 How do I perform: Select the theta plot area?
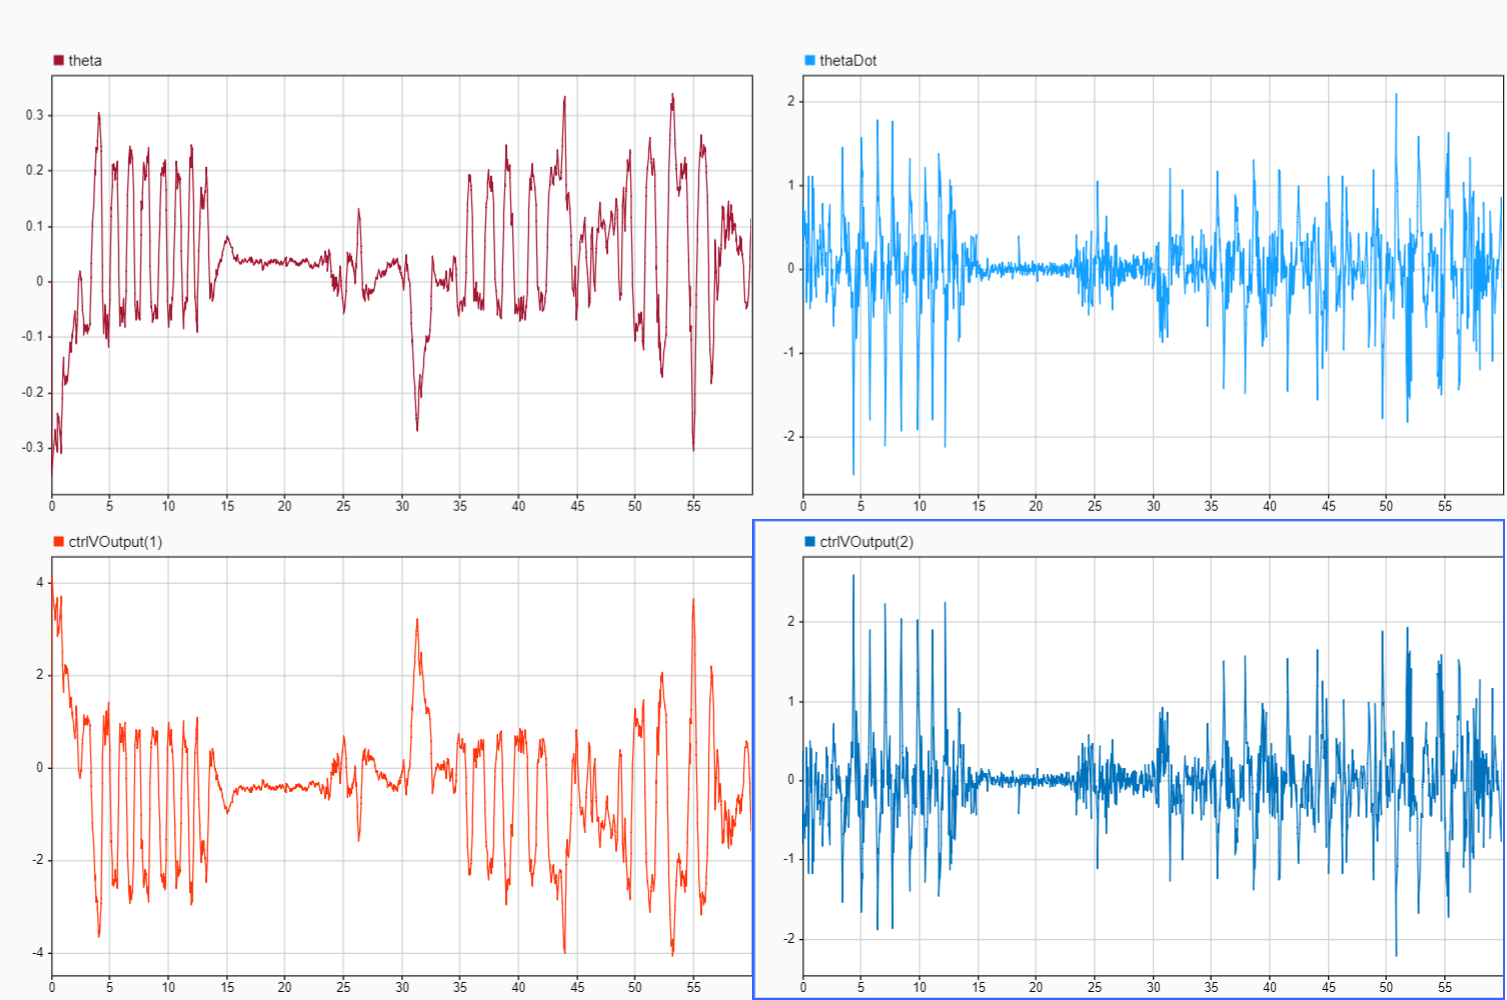(402, 284)
